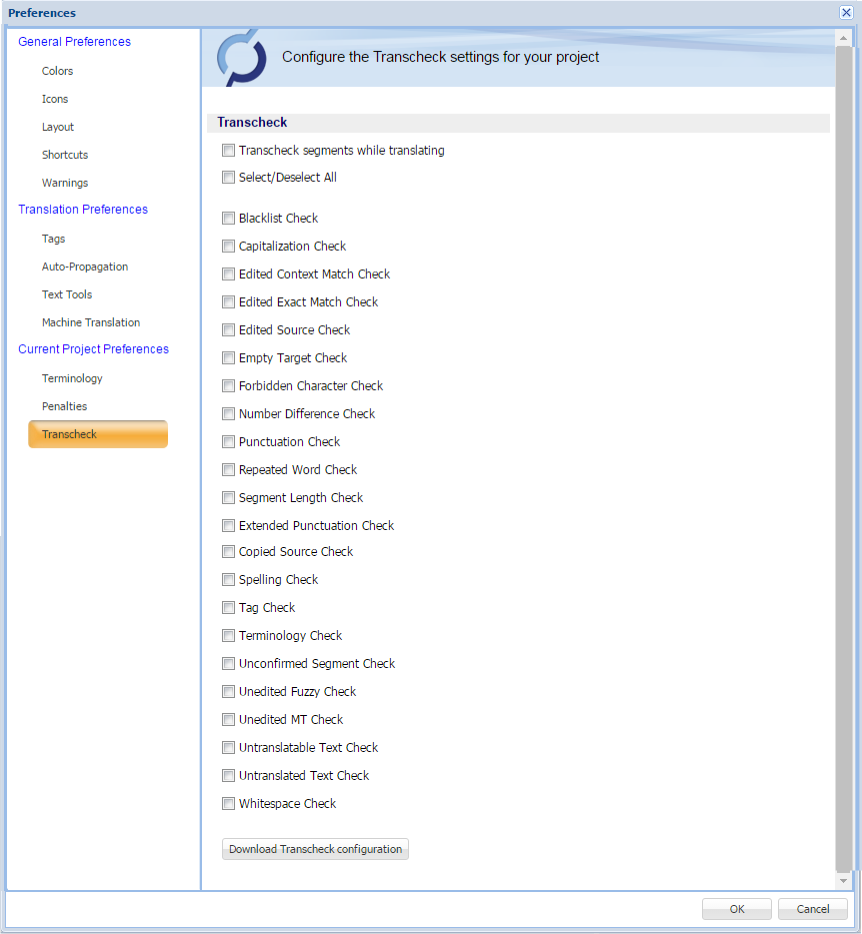
Task: Tick the Unedited MT Check checkbox
Action: 228,720
